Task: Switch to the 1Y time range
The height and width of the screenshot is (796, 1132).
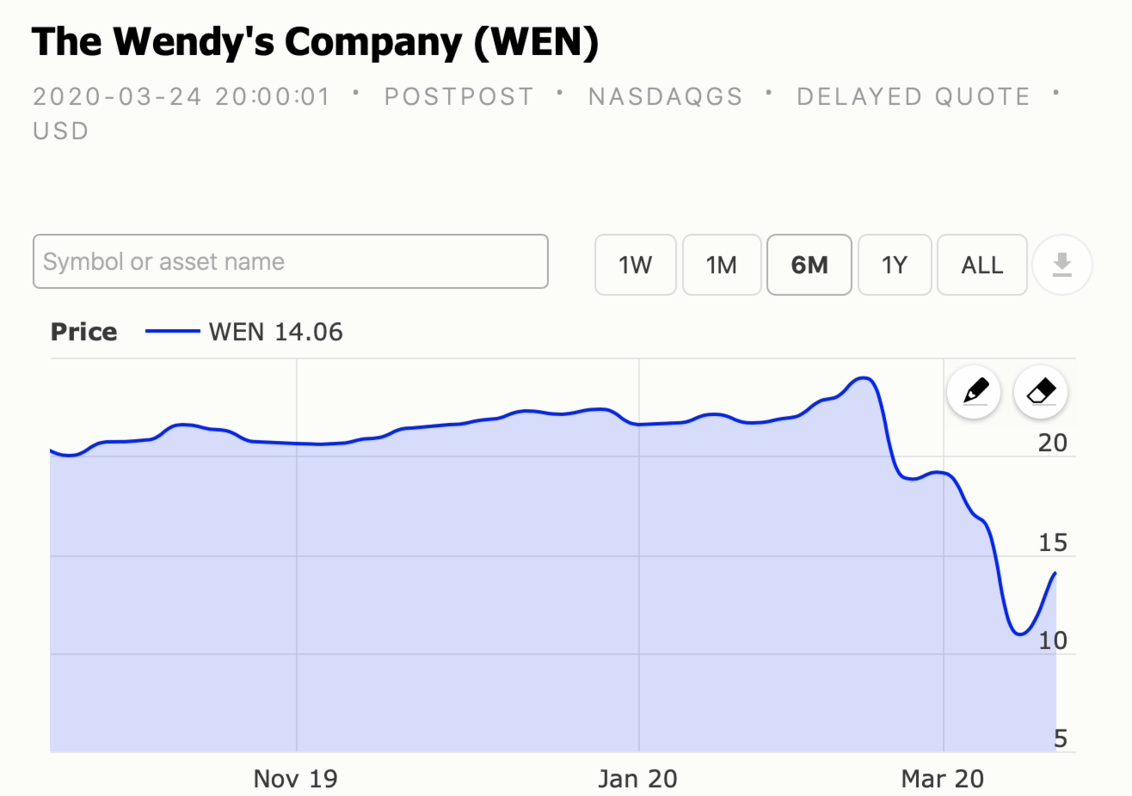Action: pos(894,264)
